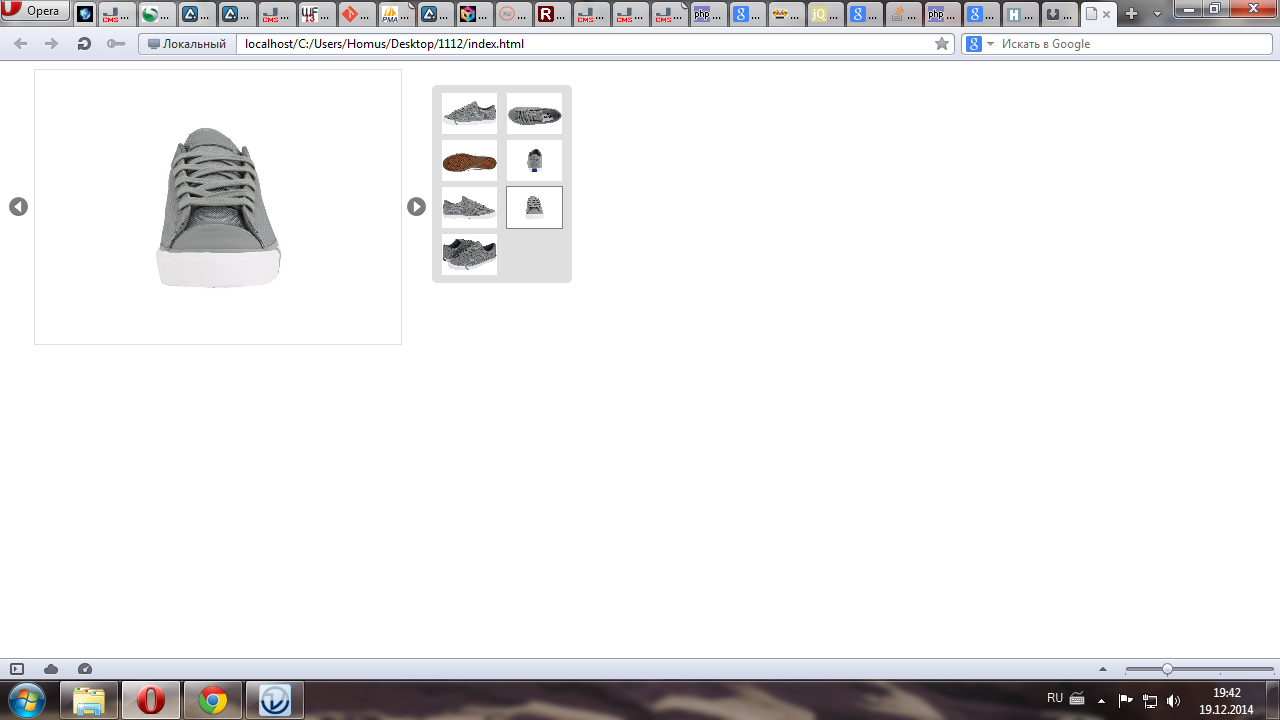Toggle the Opera panels button in status bar
This screenshot has height=720, width=1280.
pyautogui.click(x=17, y=669)
